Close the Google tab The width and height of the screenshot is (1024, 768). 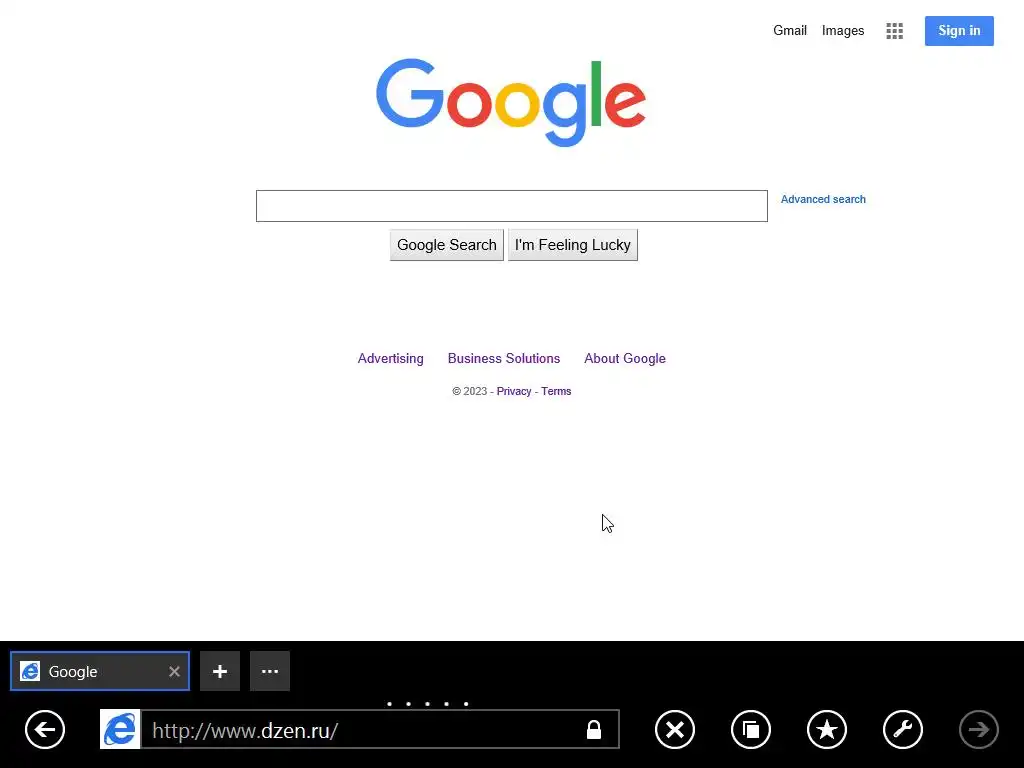coord(174,671)
